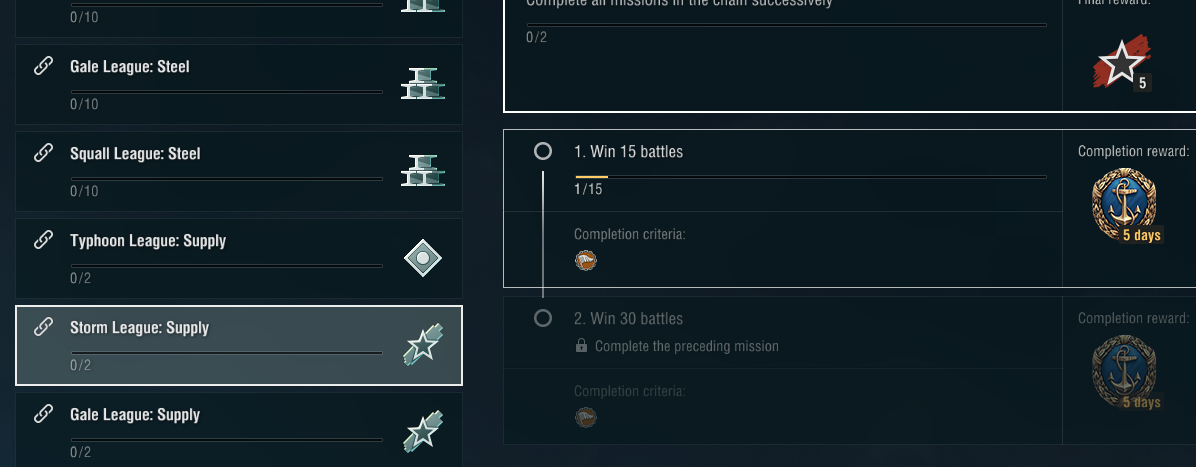Select the Win 15 battles step circle
Screen dimensions: 1196x467
pos(543,152)
